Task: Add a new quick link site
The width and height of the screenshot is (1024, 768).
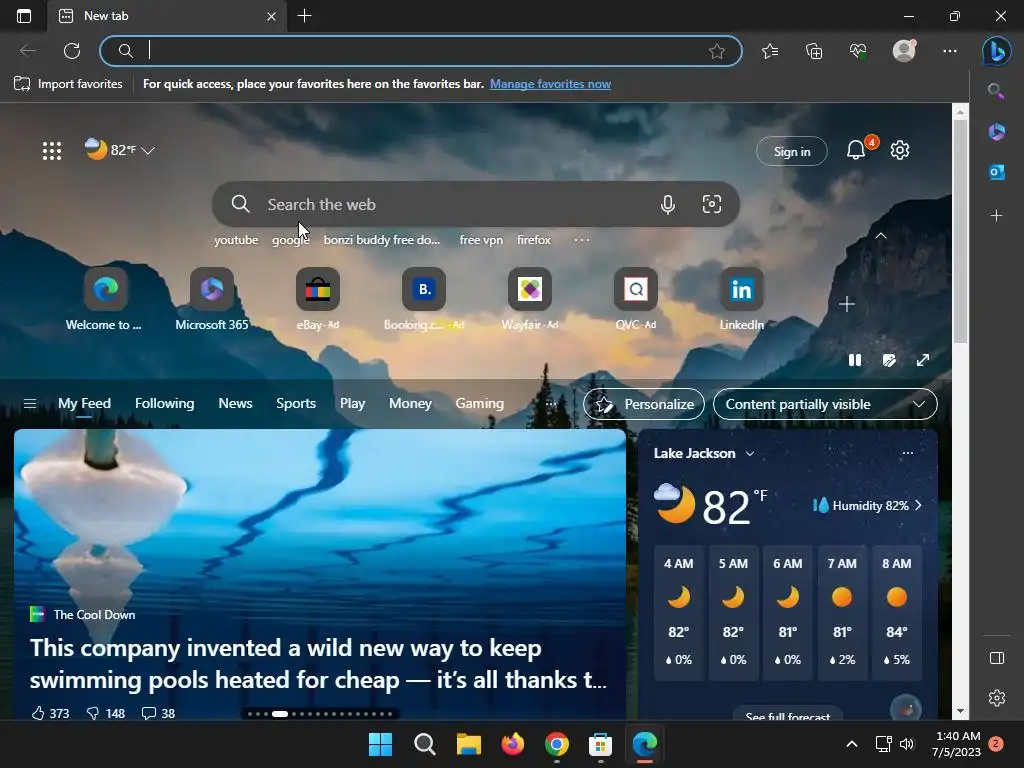Action: [846, 304]
